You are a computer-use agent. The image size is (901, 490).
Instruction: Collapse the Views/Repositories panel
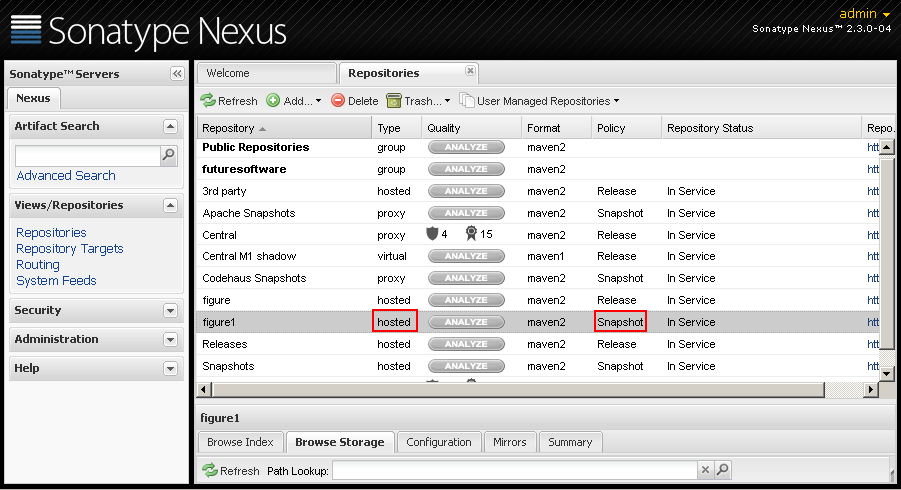coord(170,206)
